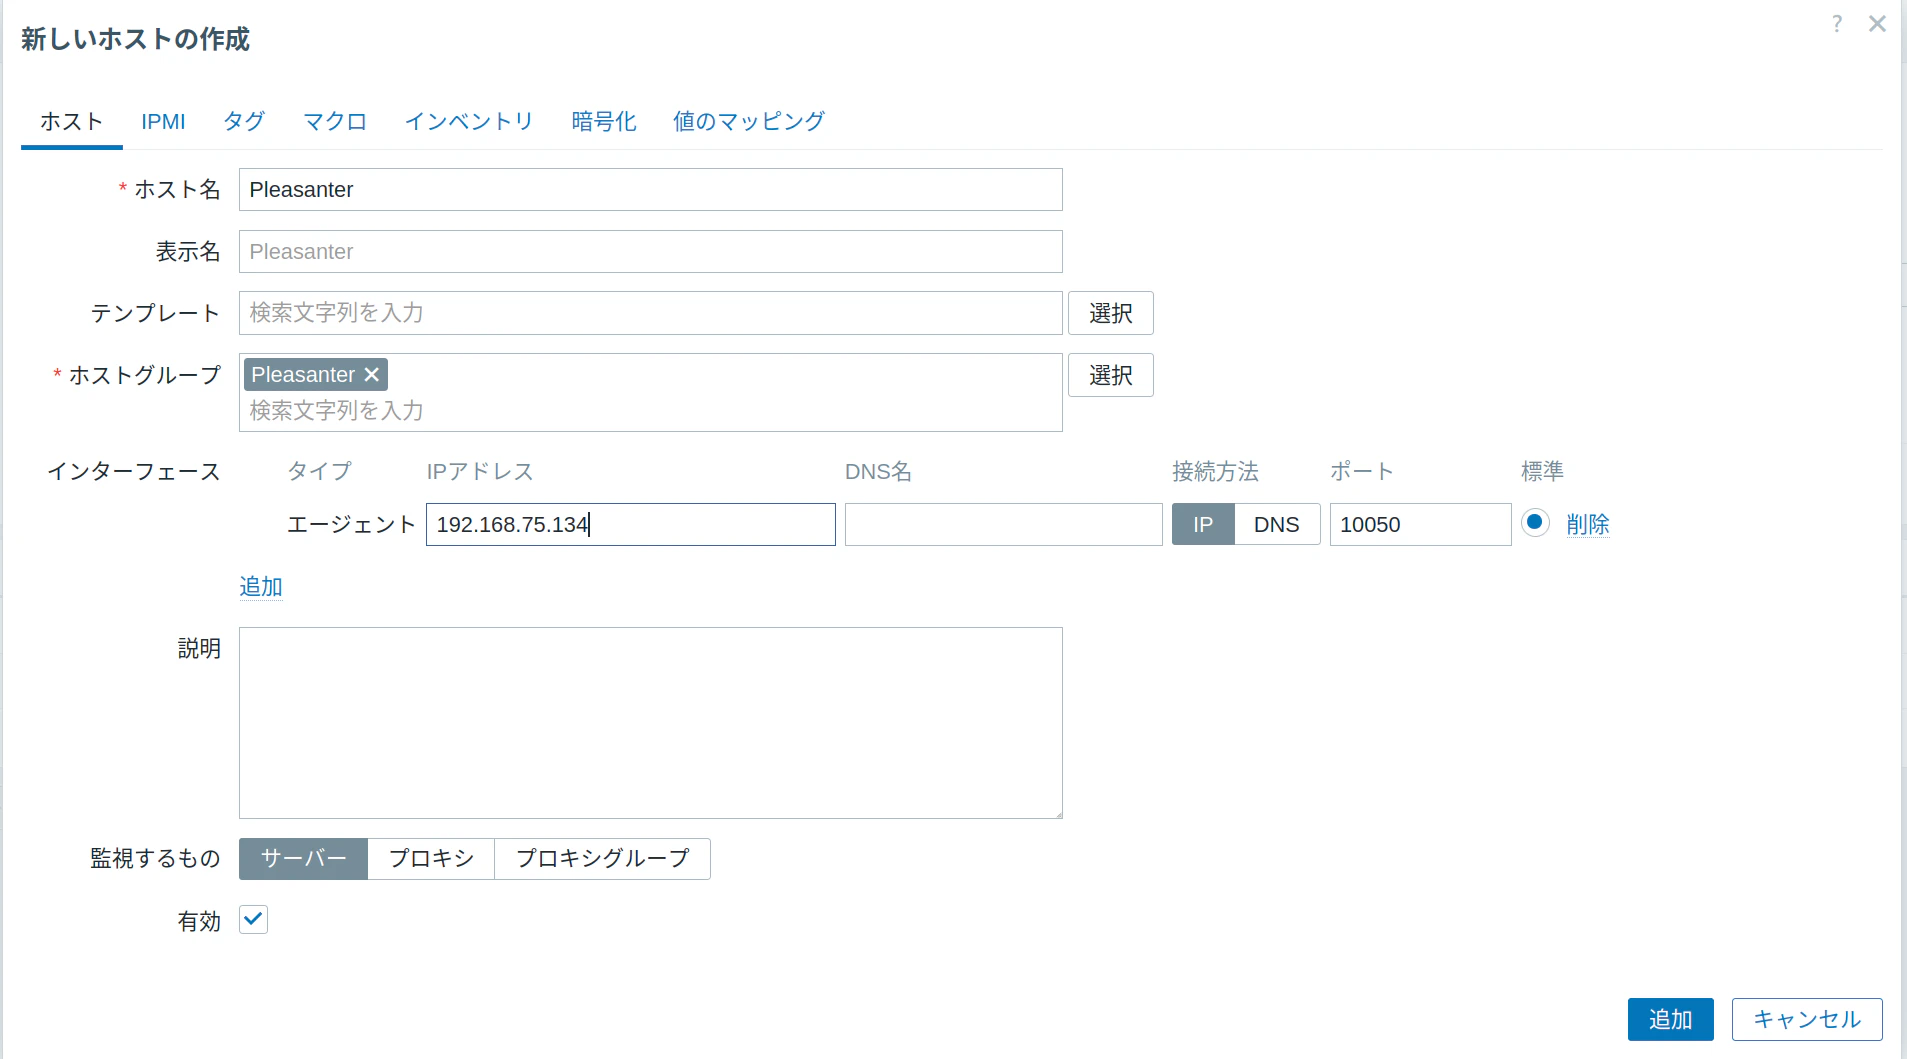The image size is (1907, 1059).
Task: Open the help question mark icon
Action: click(x=1837, y=24)
